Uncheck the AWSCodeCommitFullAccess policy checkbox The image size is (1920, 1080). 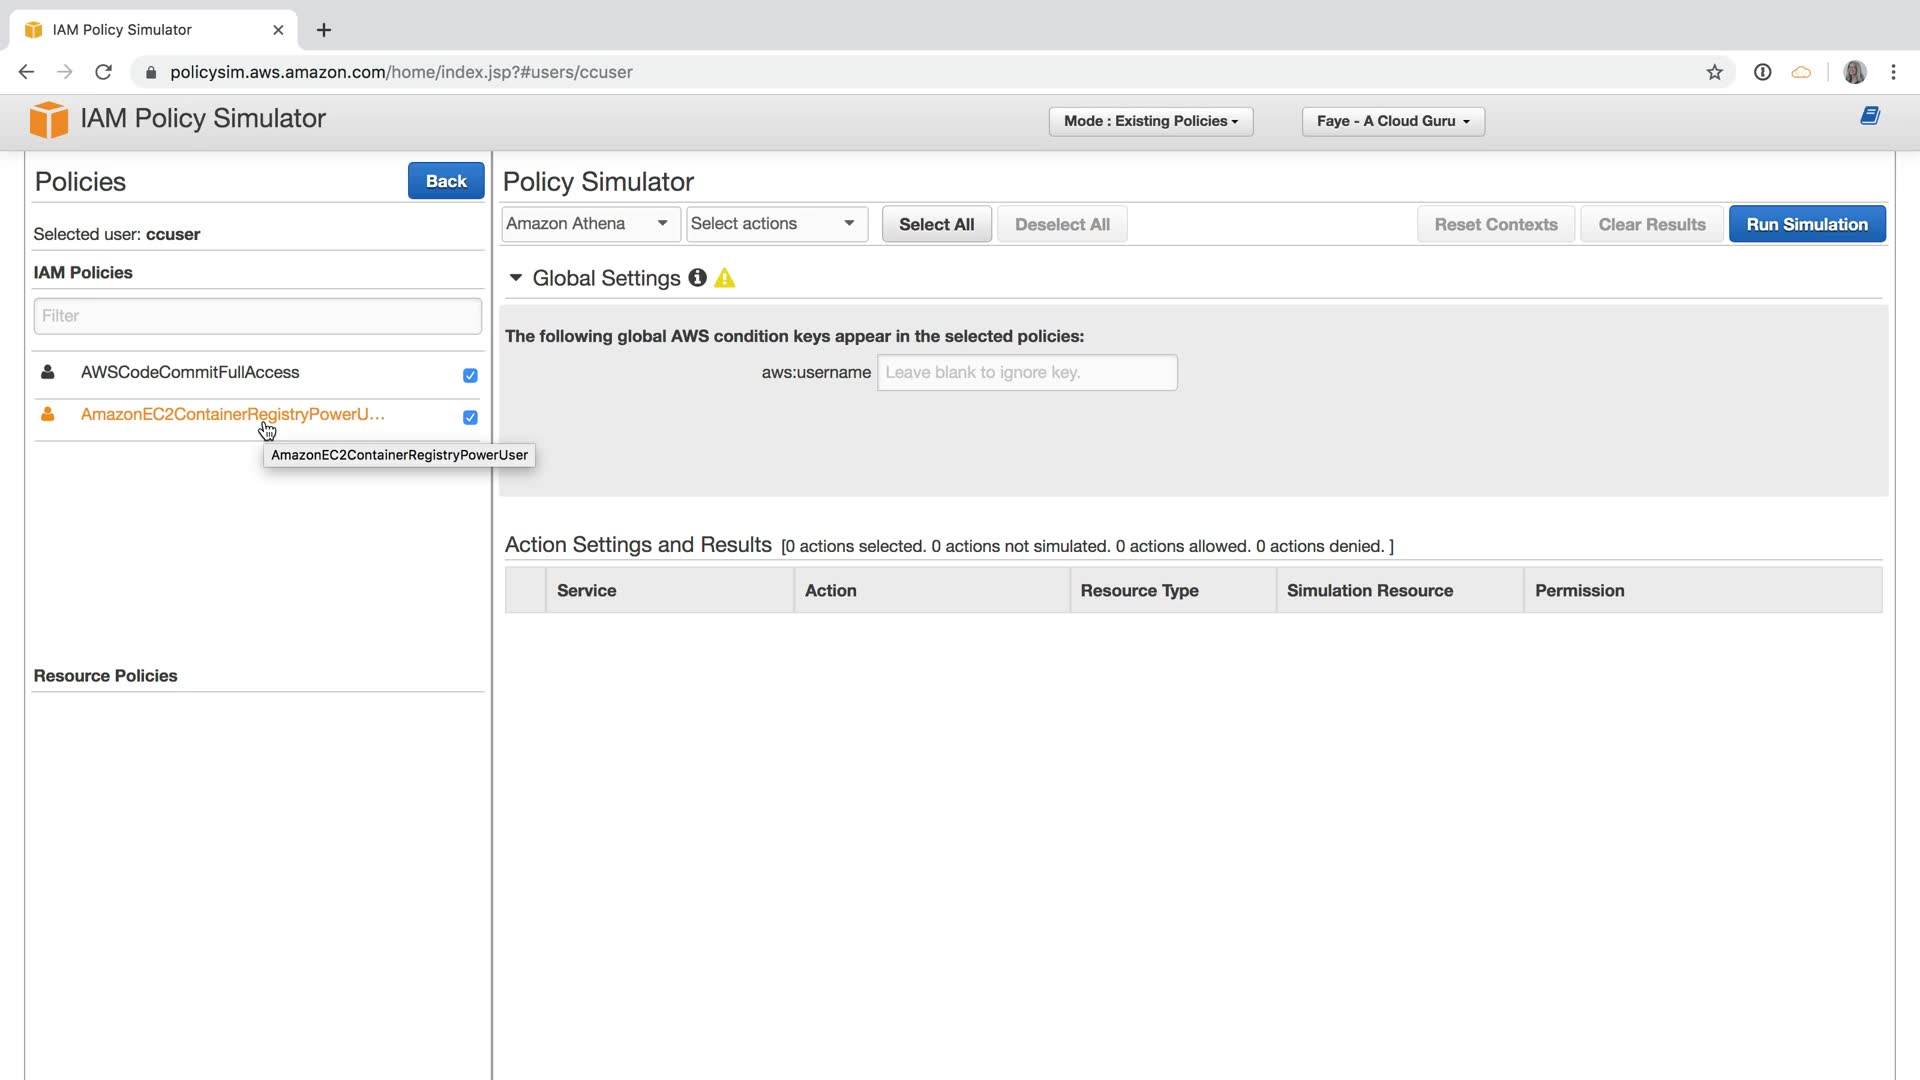click(470, 376)
